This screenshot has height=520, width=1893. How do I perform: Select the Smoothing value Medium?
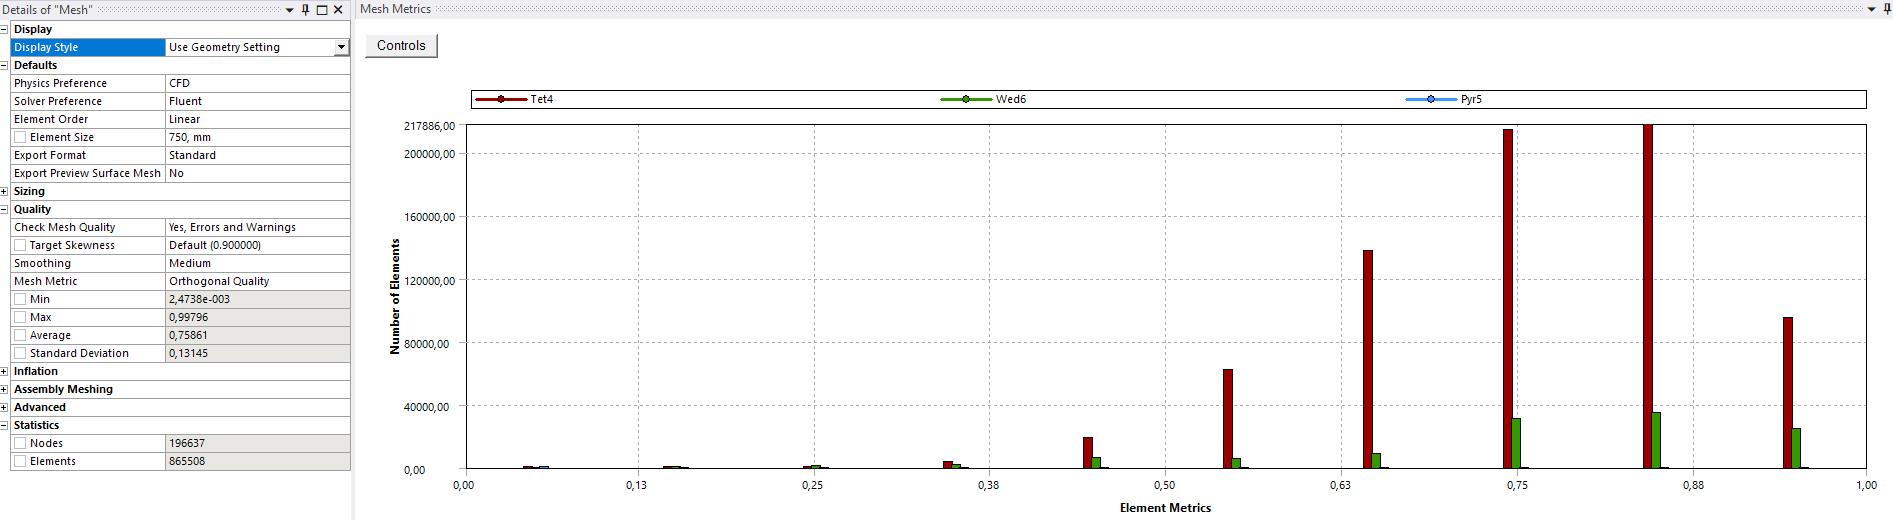point(257,263)
